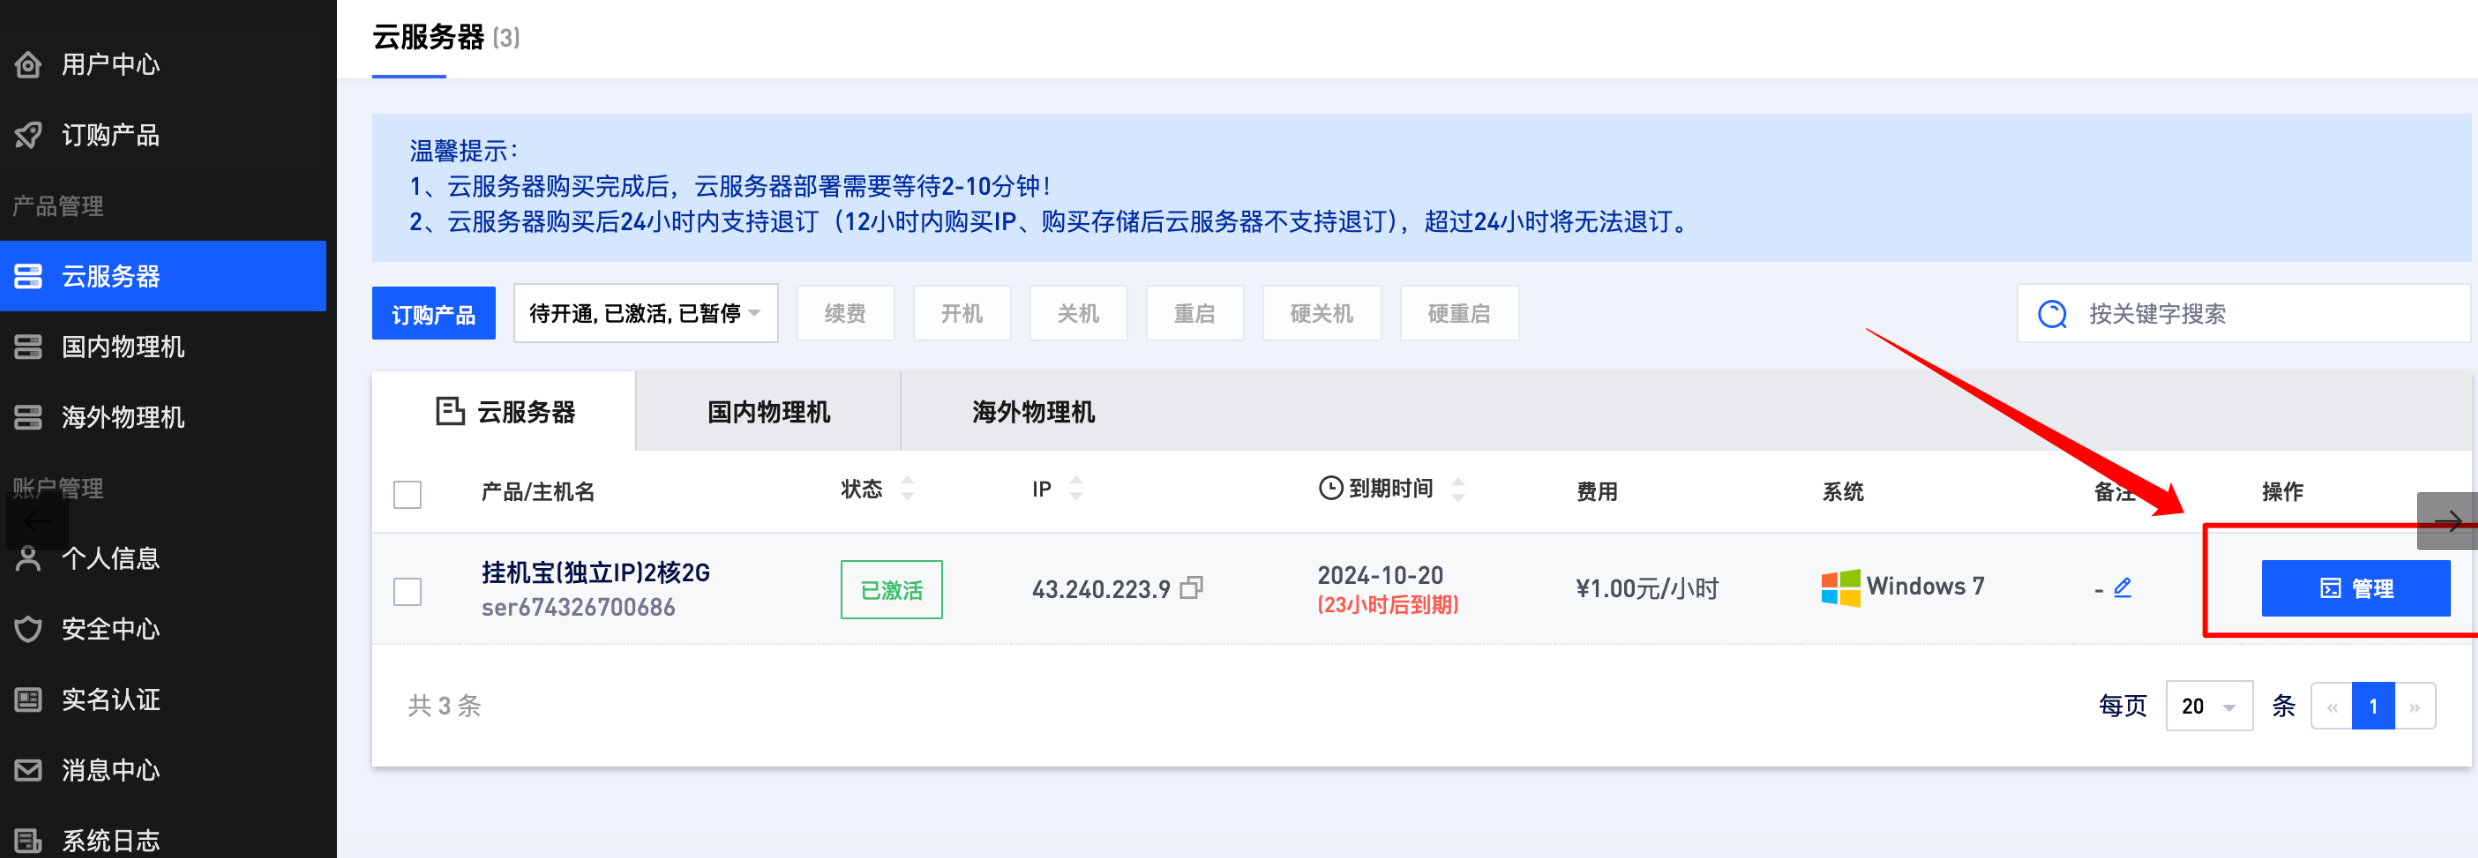
Task: Check the box for 挂机宝 server row
Action: pos(407,591)
